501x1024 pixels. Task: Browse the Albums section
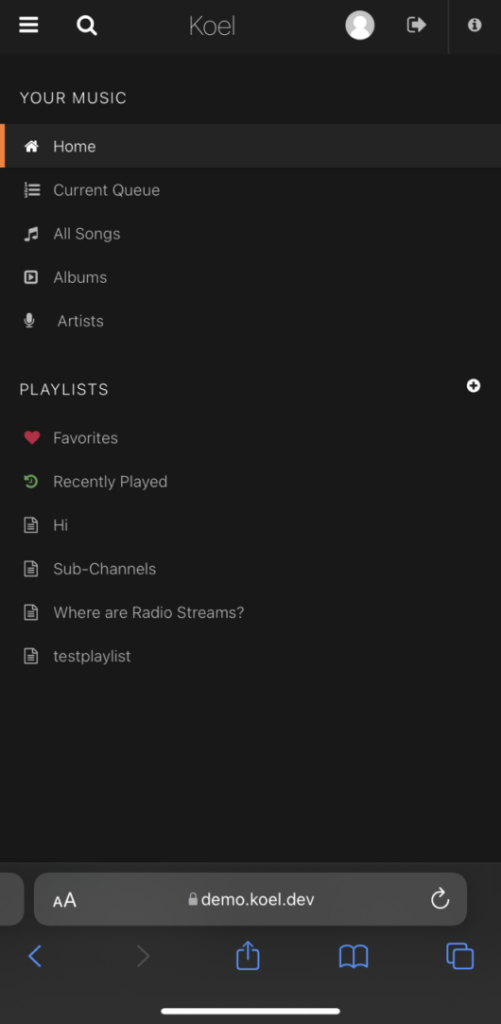point(251,278)
